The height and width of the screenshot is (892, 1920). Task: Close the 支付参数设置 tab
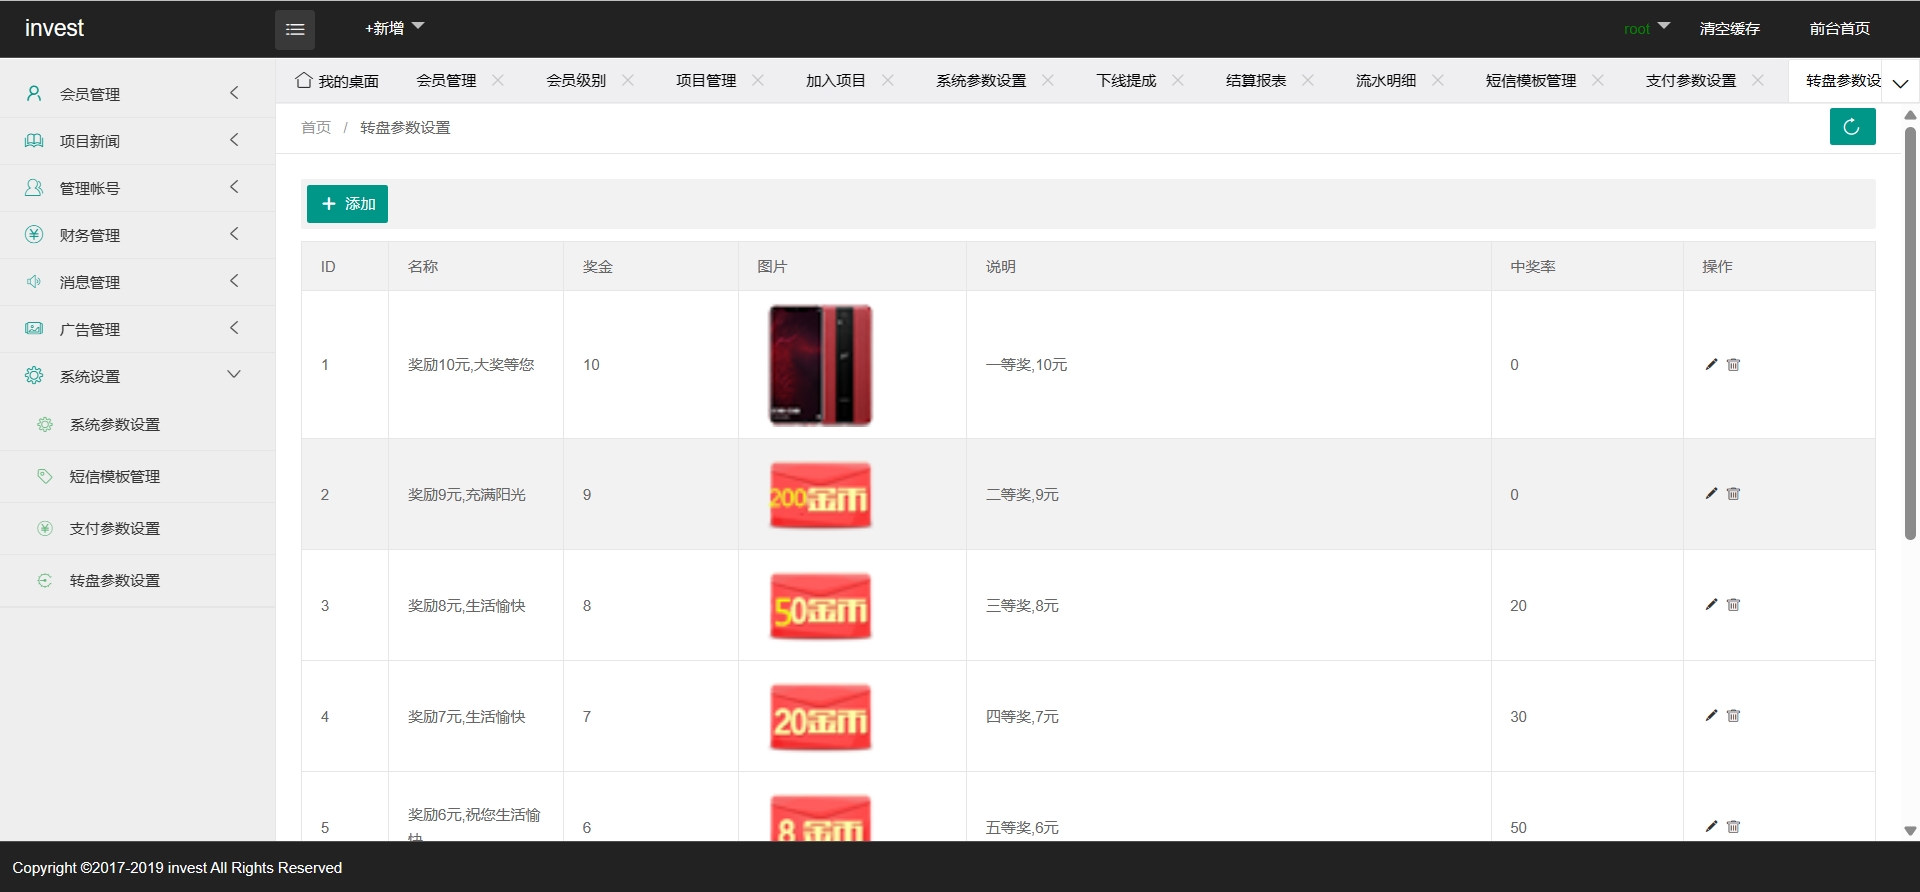coord(1758,80)
